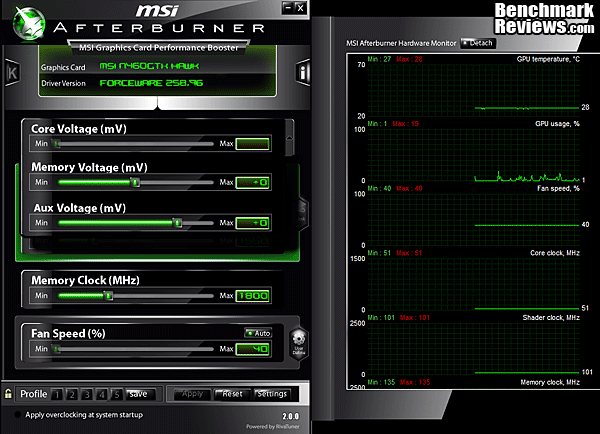Click the Memory Clock slider handle

click(x=108, y=295)
